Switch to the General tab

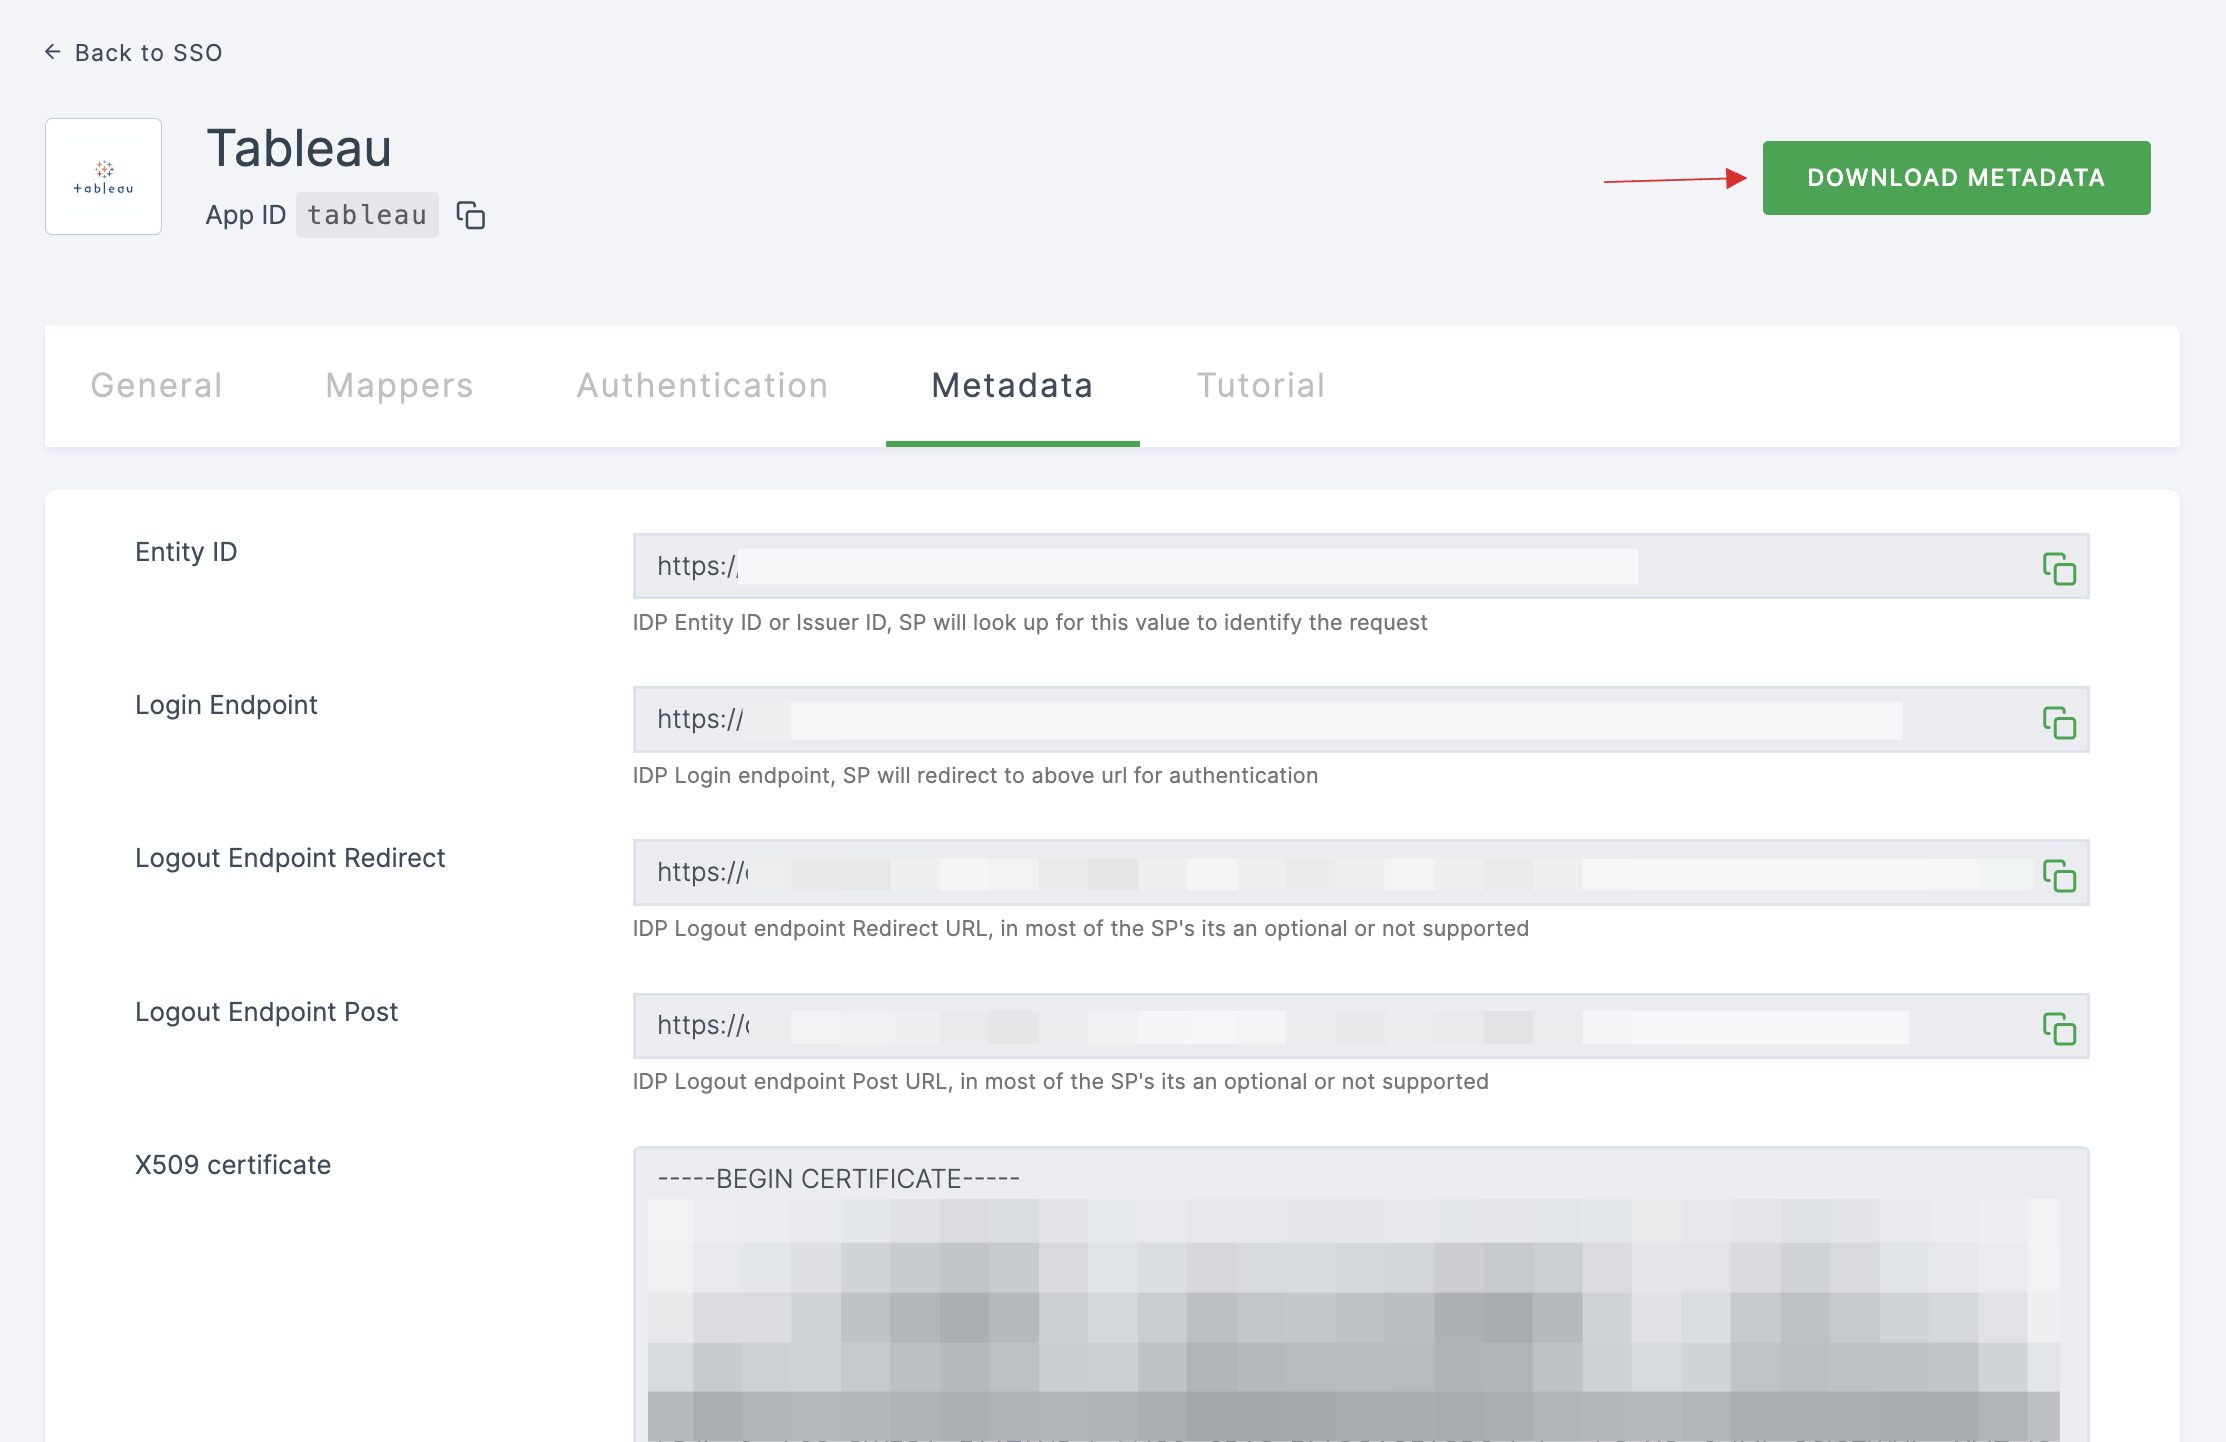[x=156, y=386]
